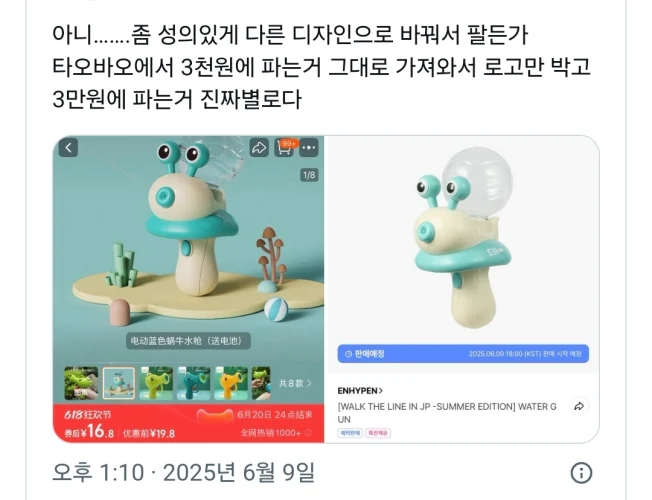Select the teal water gun thumbnail
This screenshot has width=652, height=500.
(194, 383)
